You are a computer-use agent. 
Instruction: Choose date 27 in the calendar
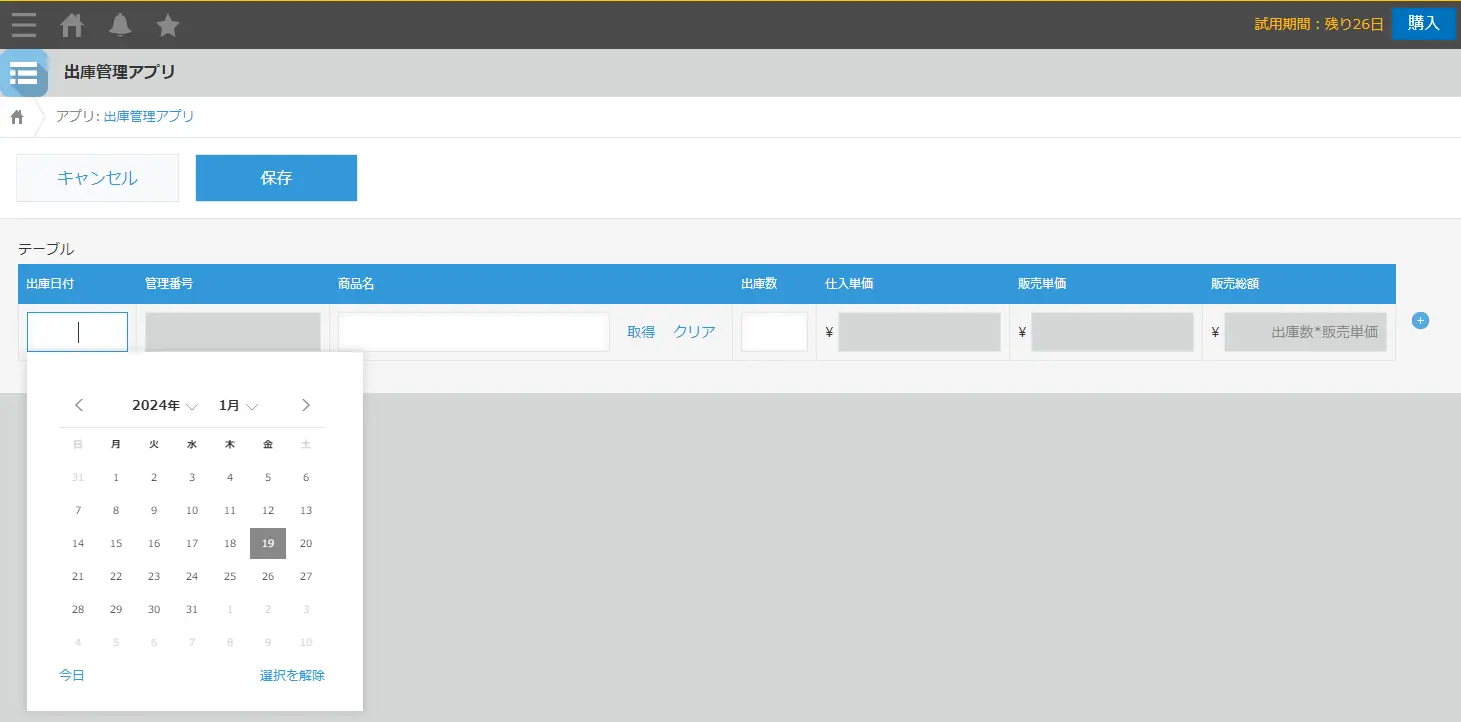coord(306,576)
